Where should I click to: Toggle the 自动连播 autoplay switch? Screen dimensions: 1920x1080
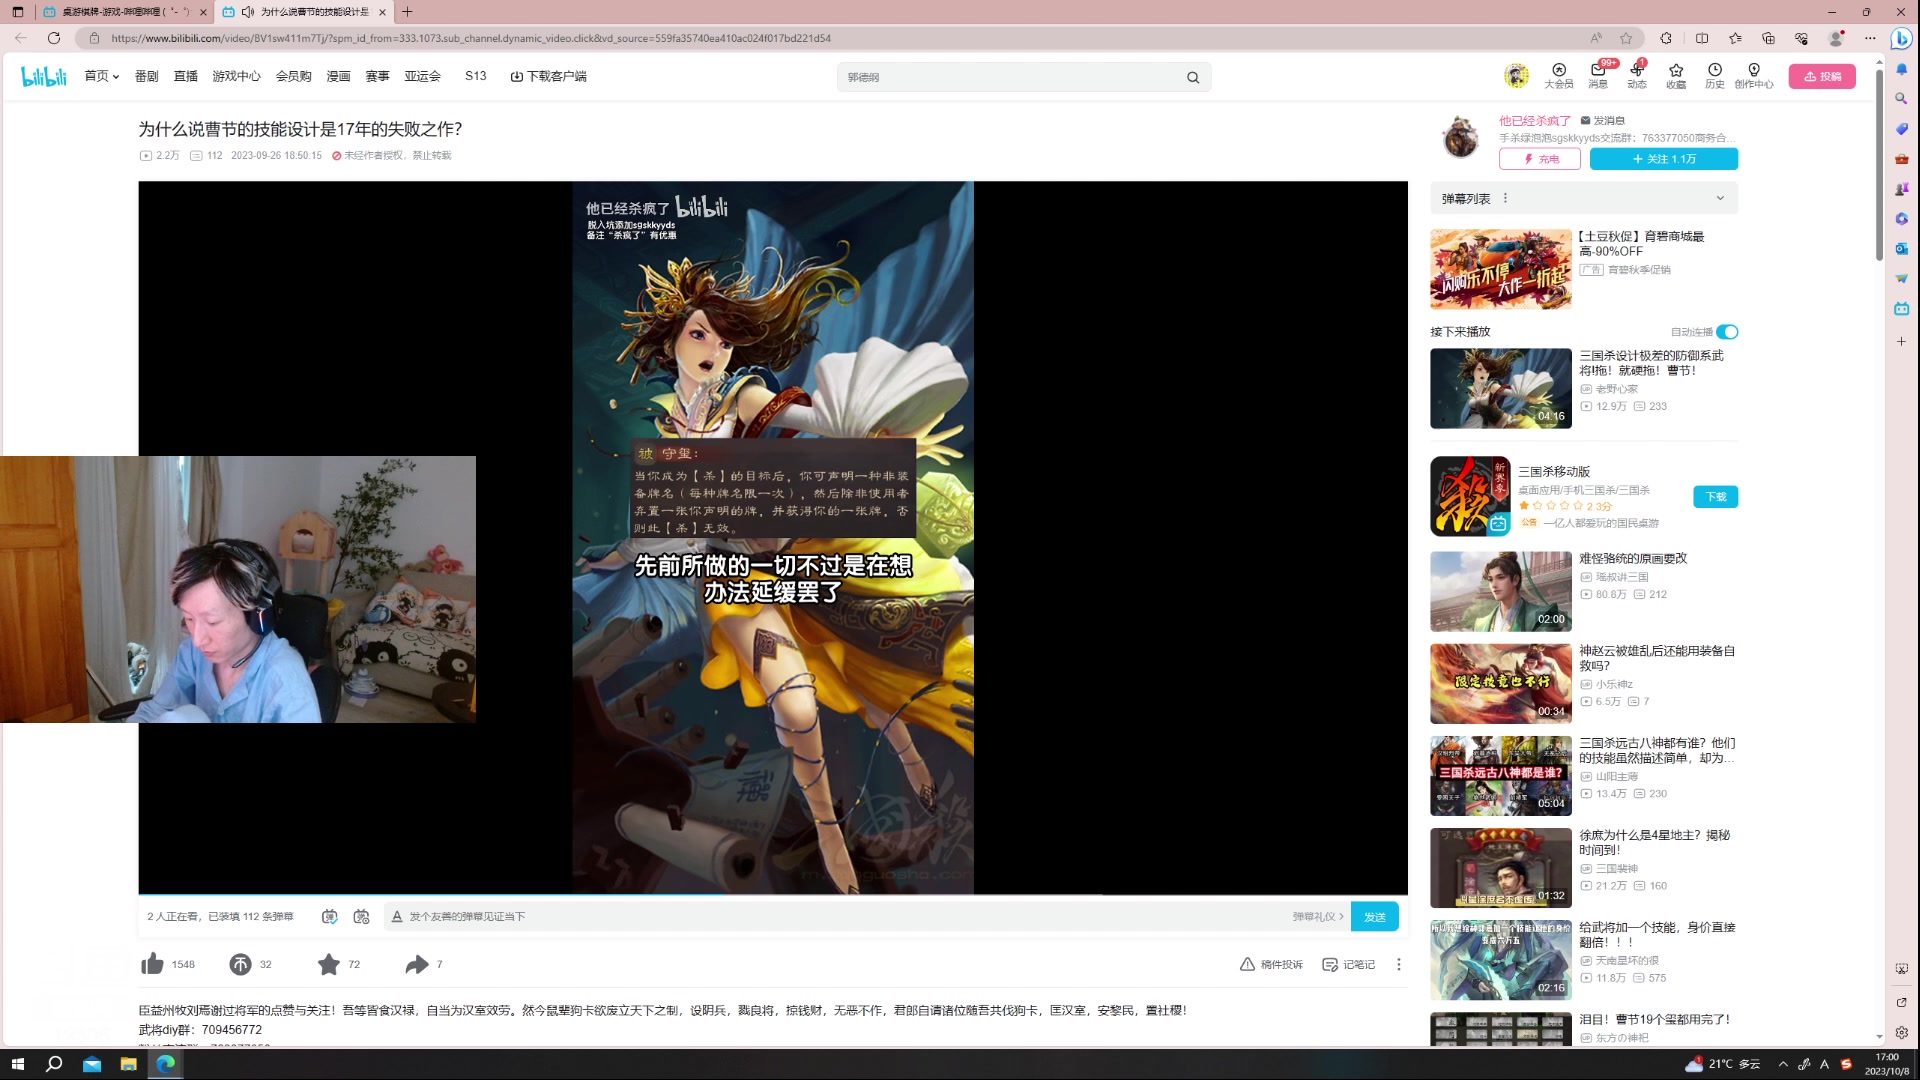[x=1727, y=332]
